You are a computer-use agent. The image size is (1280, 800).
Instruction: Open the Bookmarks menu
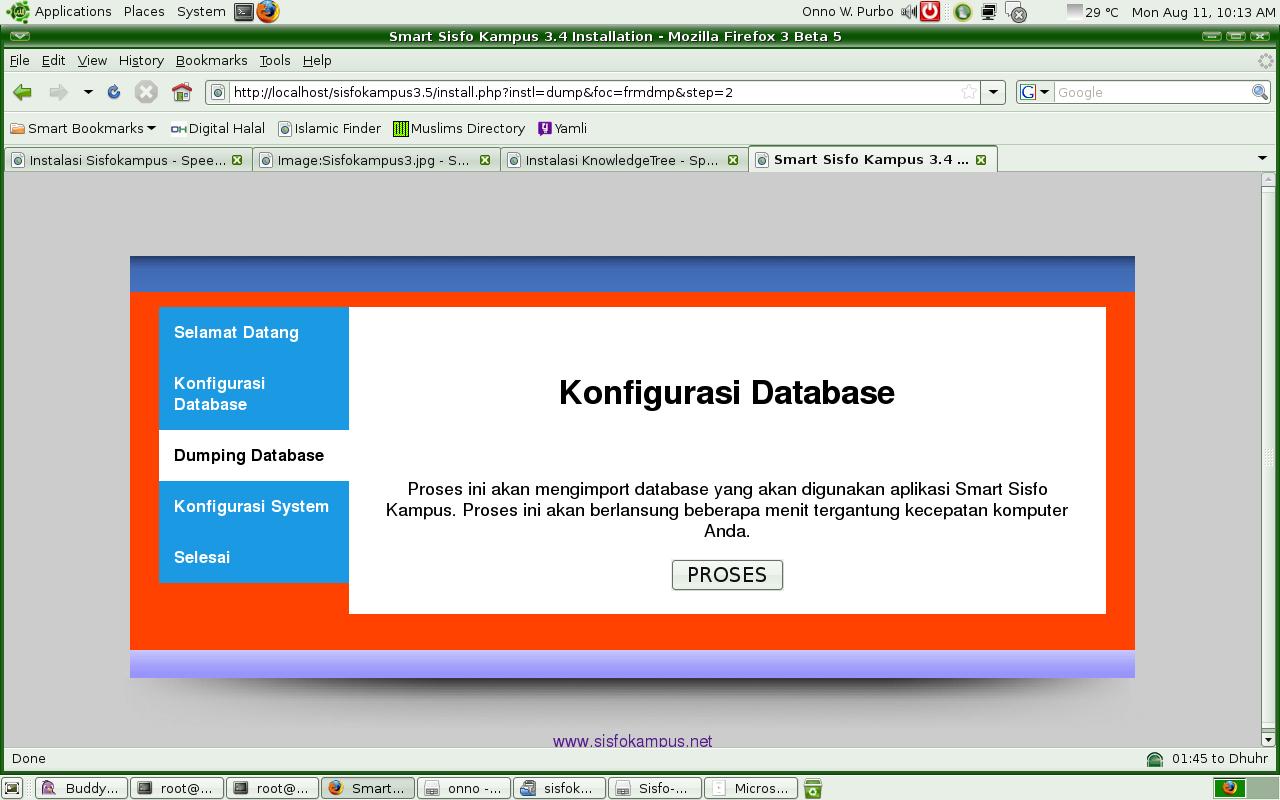click(x=211, y=60)
